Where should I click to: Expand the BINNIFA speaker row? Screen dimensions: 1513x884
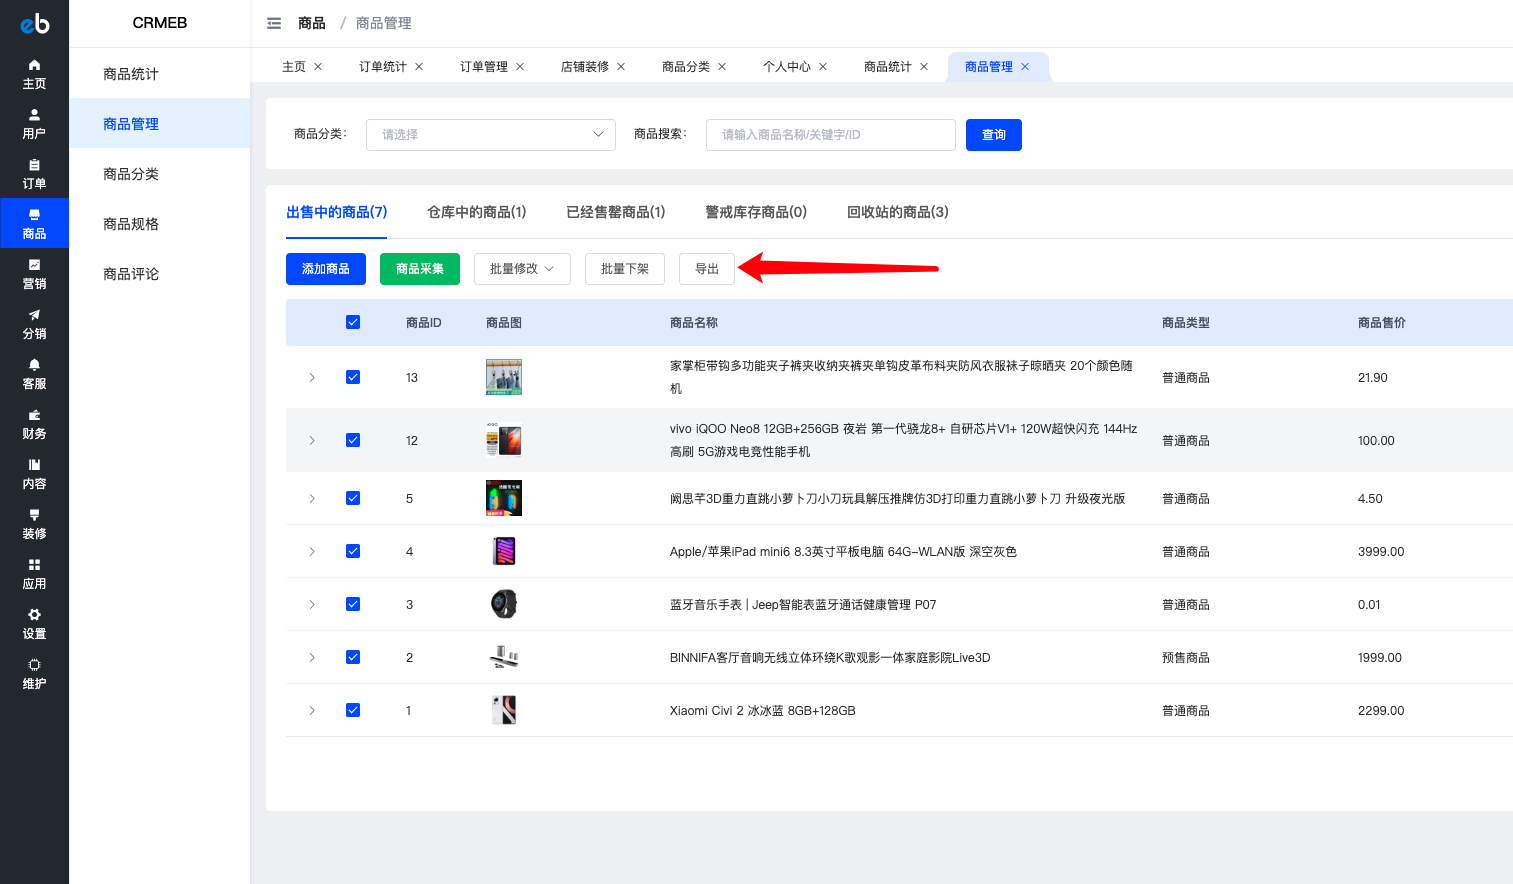coord(312,657)
